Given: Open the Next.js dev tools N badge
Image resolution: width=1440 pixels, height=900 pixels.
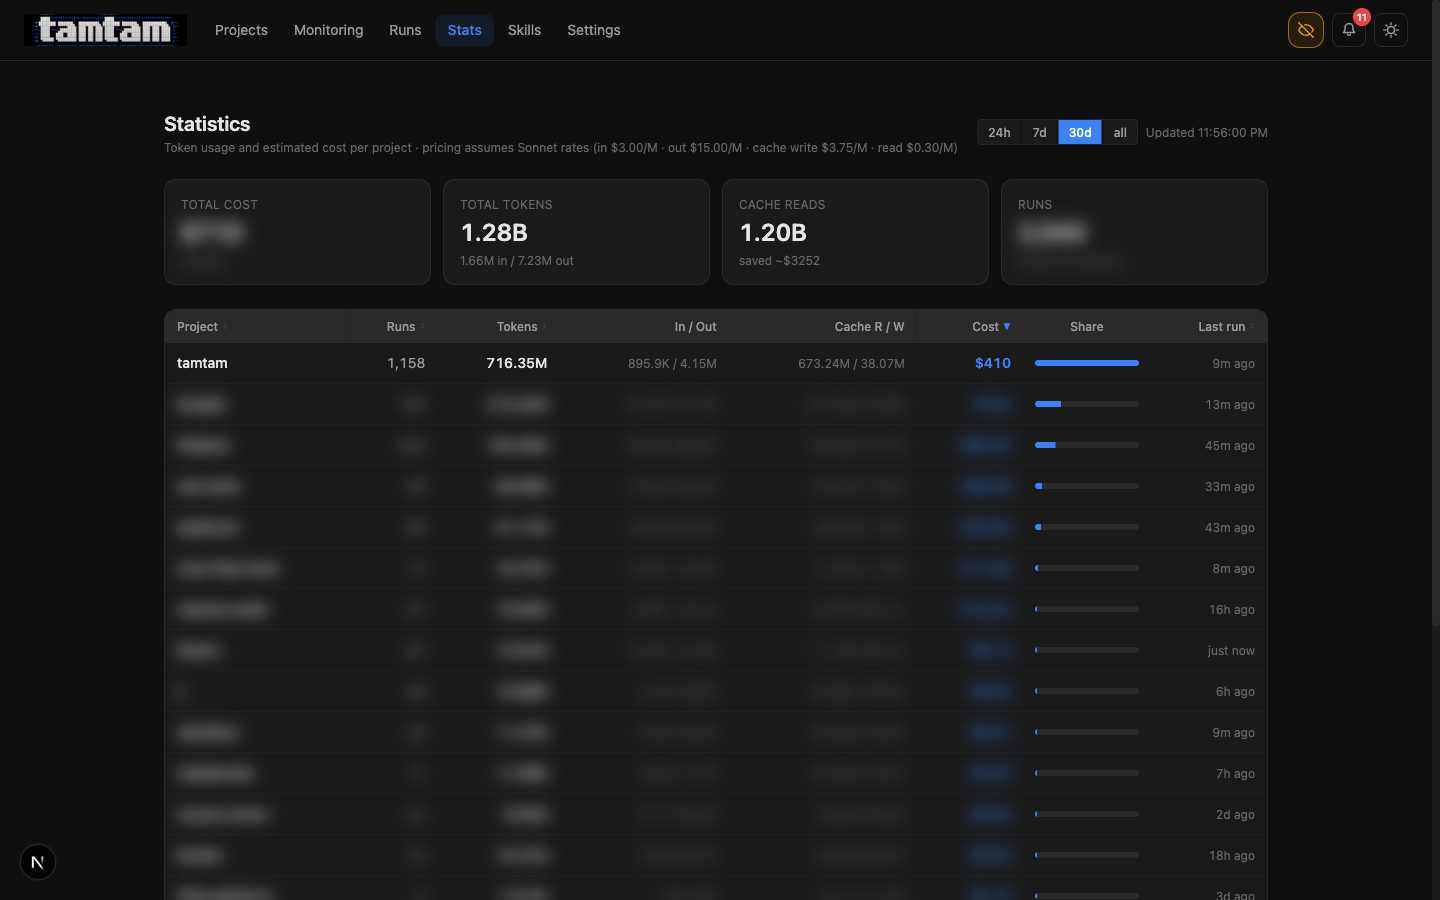Looking at the screenshot, I should coord(38,862).
